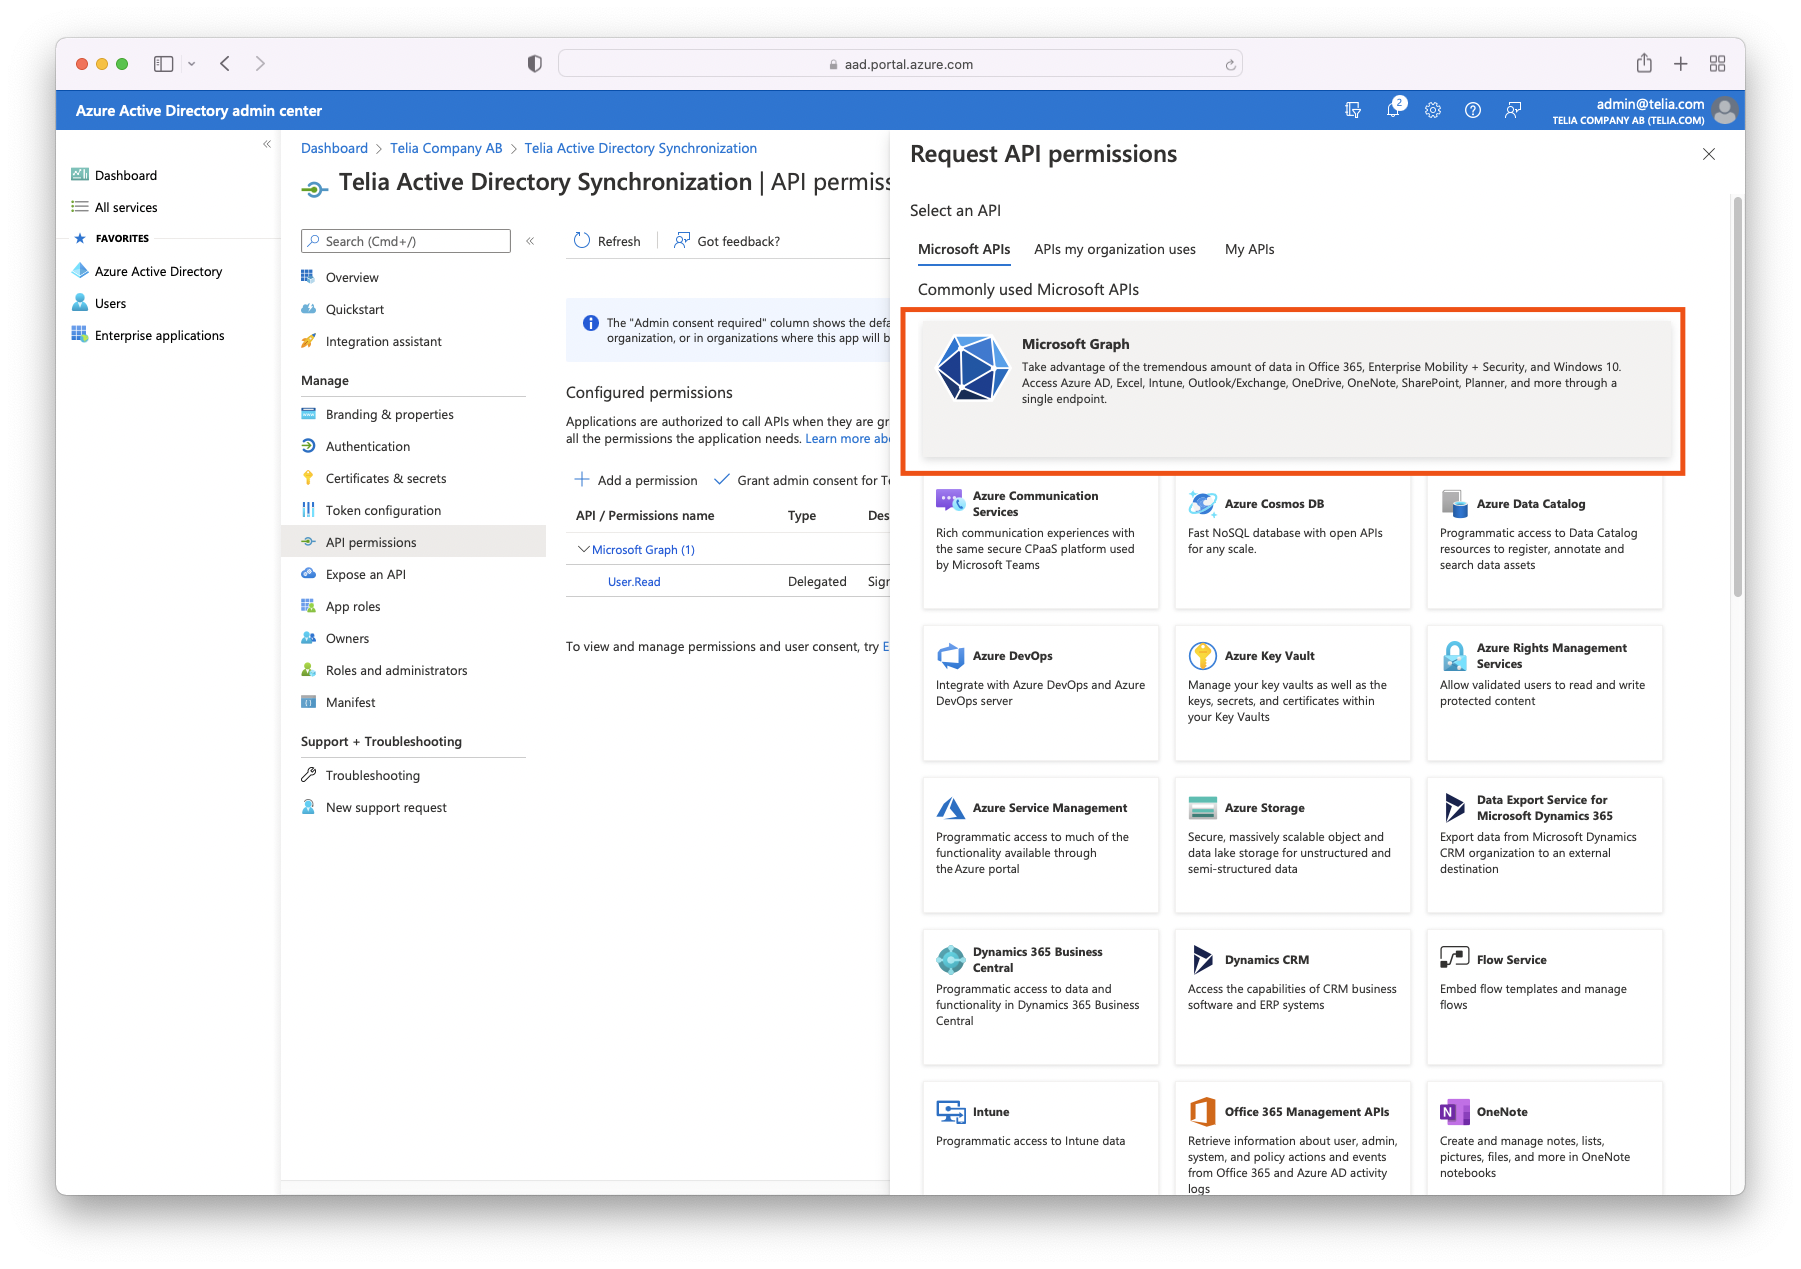Click Got feedback? button
This screenshot has height=1269, width=1801.
pos(727,241)
